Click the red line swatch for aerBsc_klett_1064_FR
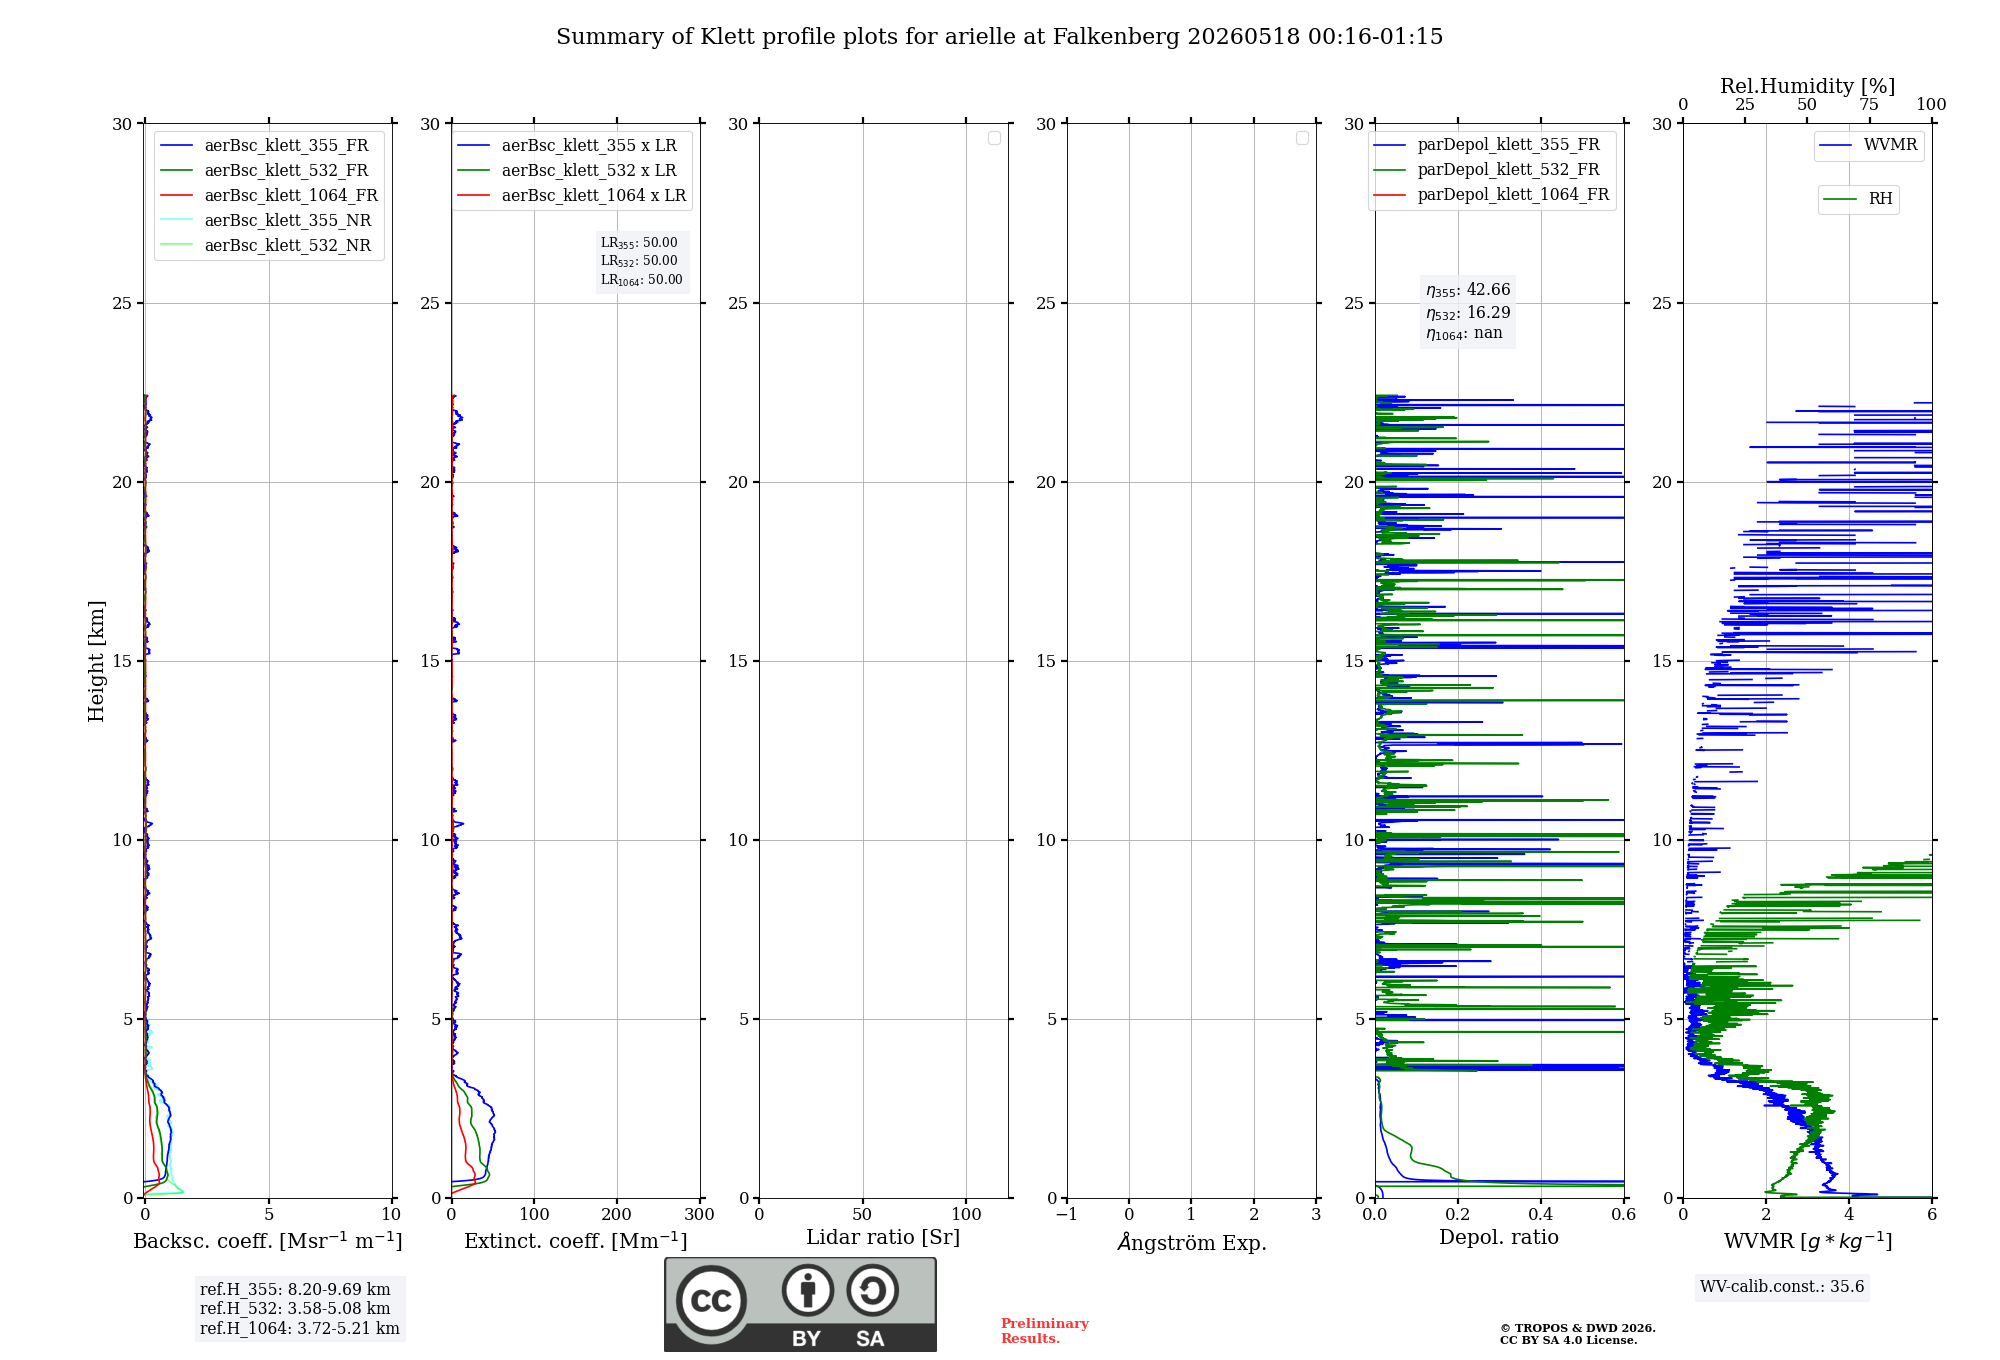The image size is (2000, 1360). [177, 196]
